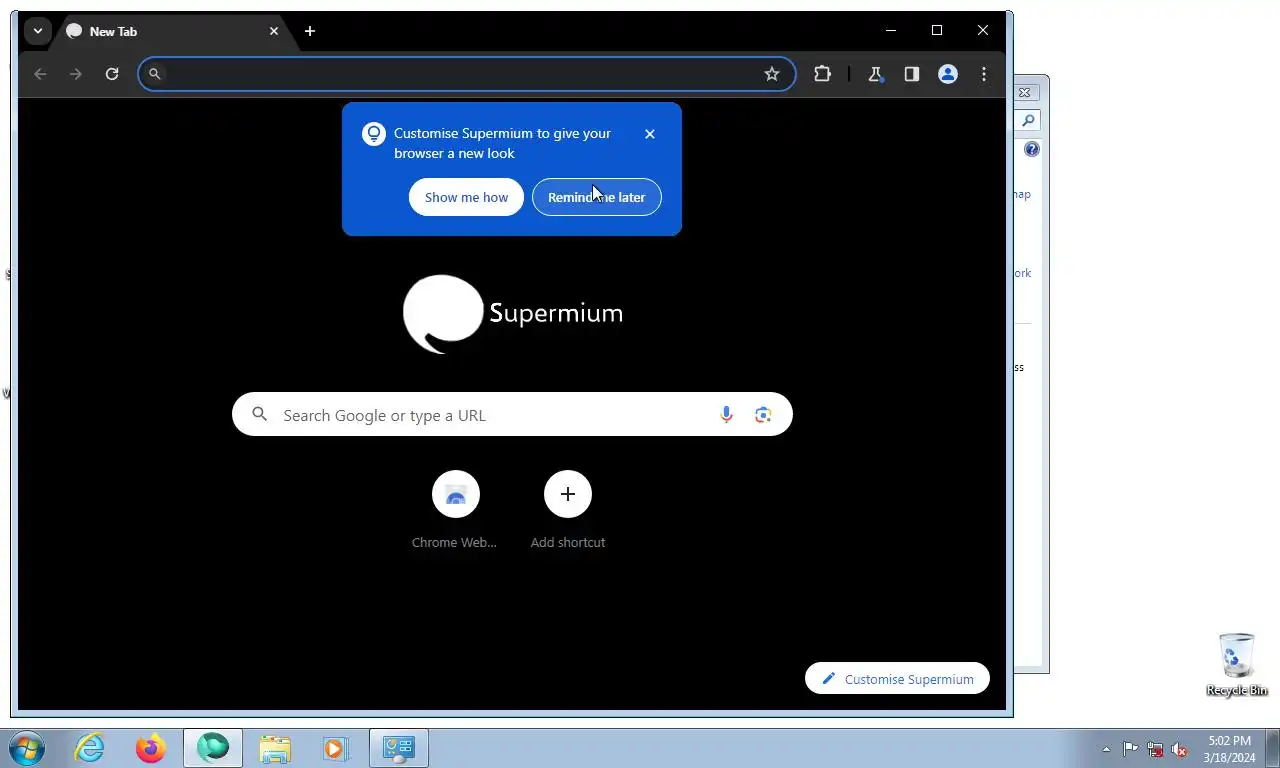Maximize the Supermium window
The image size is (1280, 768).
[937, 31]
